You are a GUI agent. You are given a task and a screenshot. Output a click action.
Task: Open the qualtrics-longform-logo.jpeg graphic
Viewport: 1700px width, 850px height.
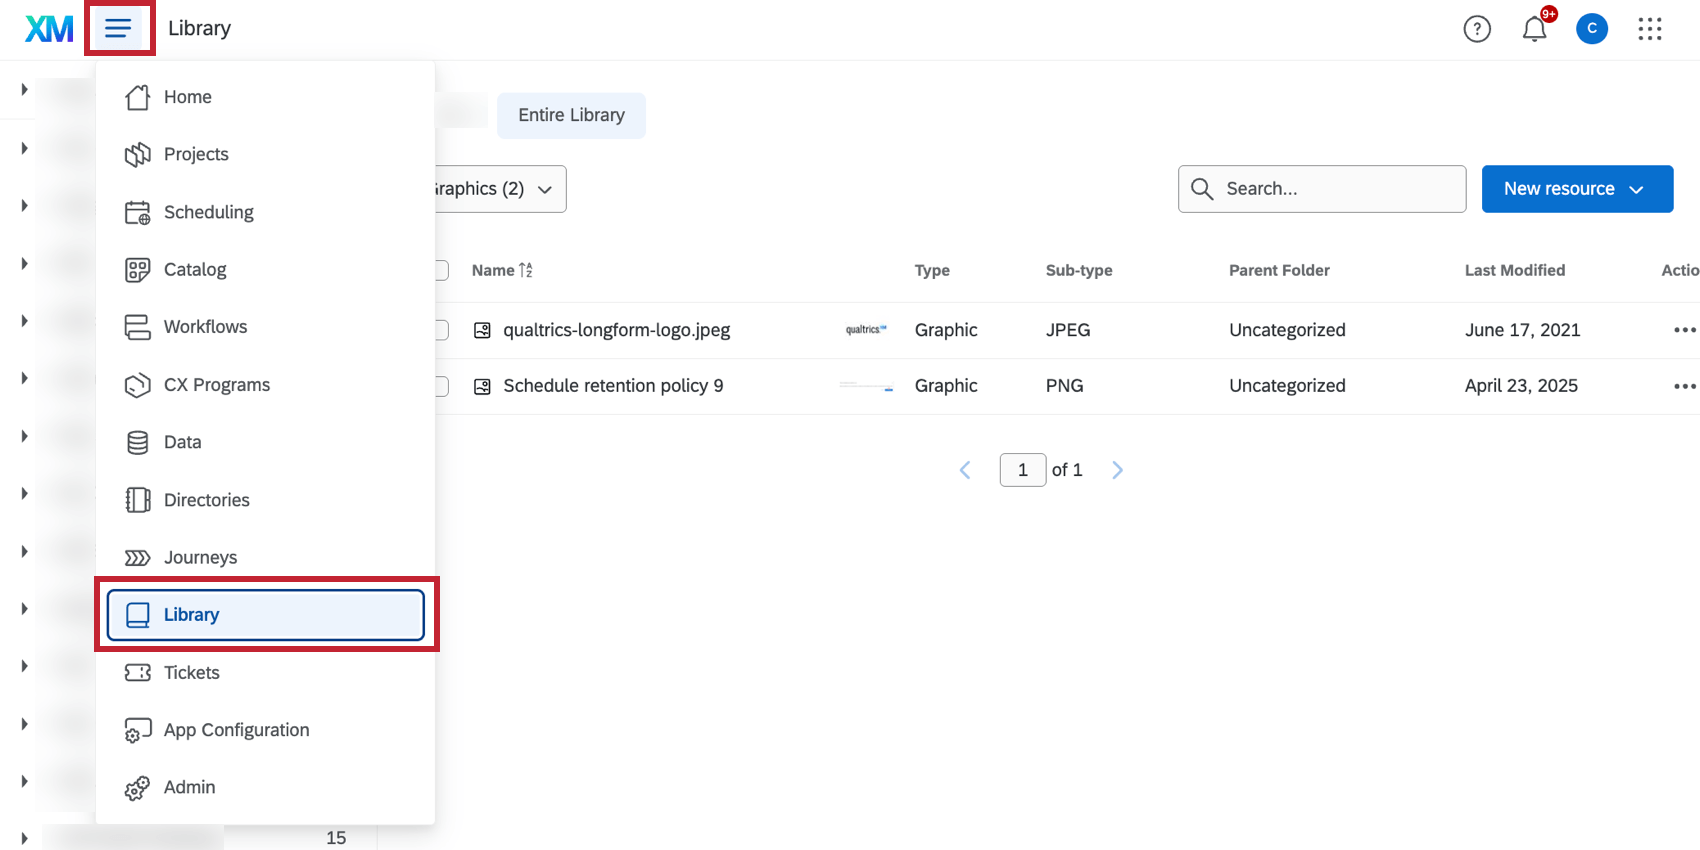616,330
